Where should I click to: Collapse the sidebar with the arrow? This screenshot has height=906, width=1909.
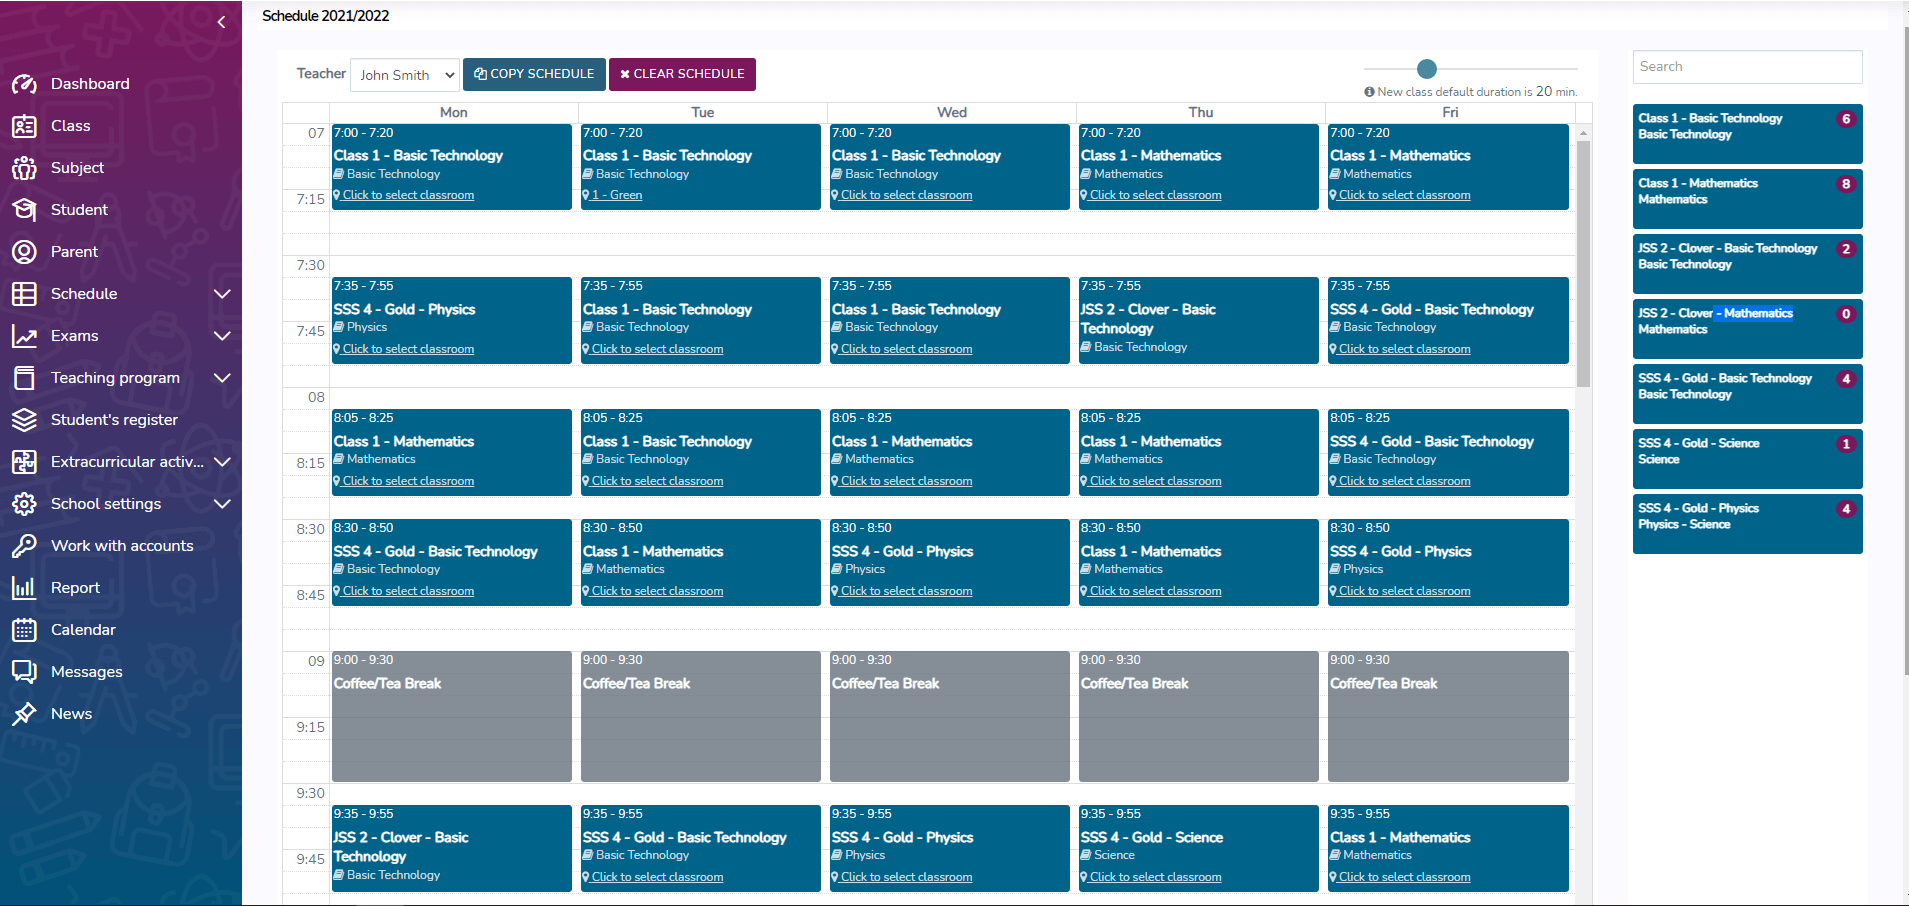221,22
